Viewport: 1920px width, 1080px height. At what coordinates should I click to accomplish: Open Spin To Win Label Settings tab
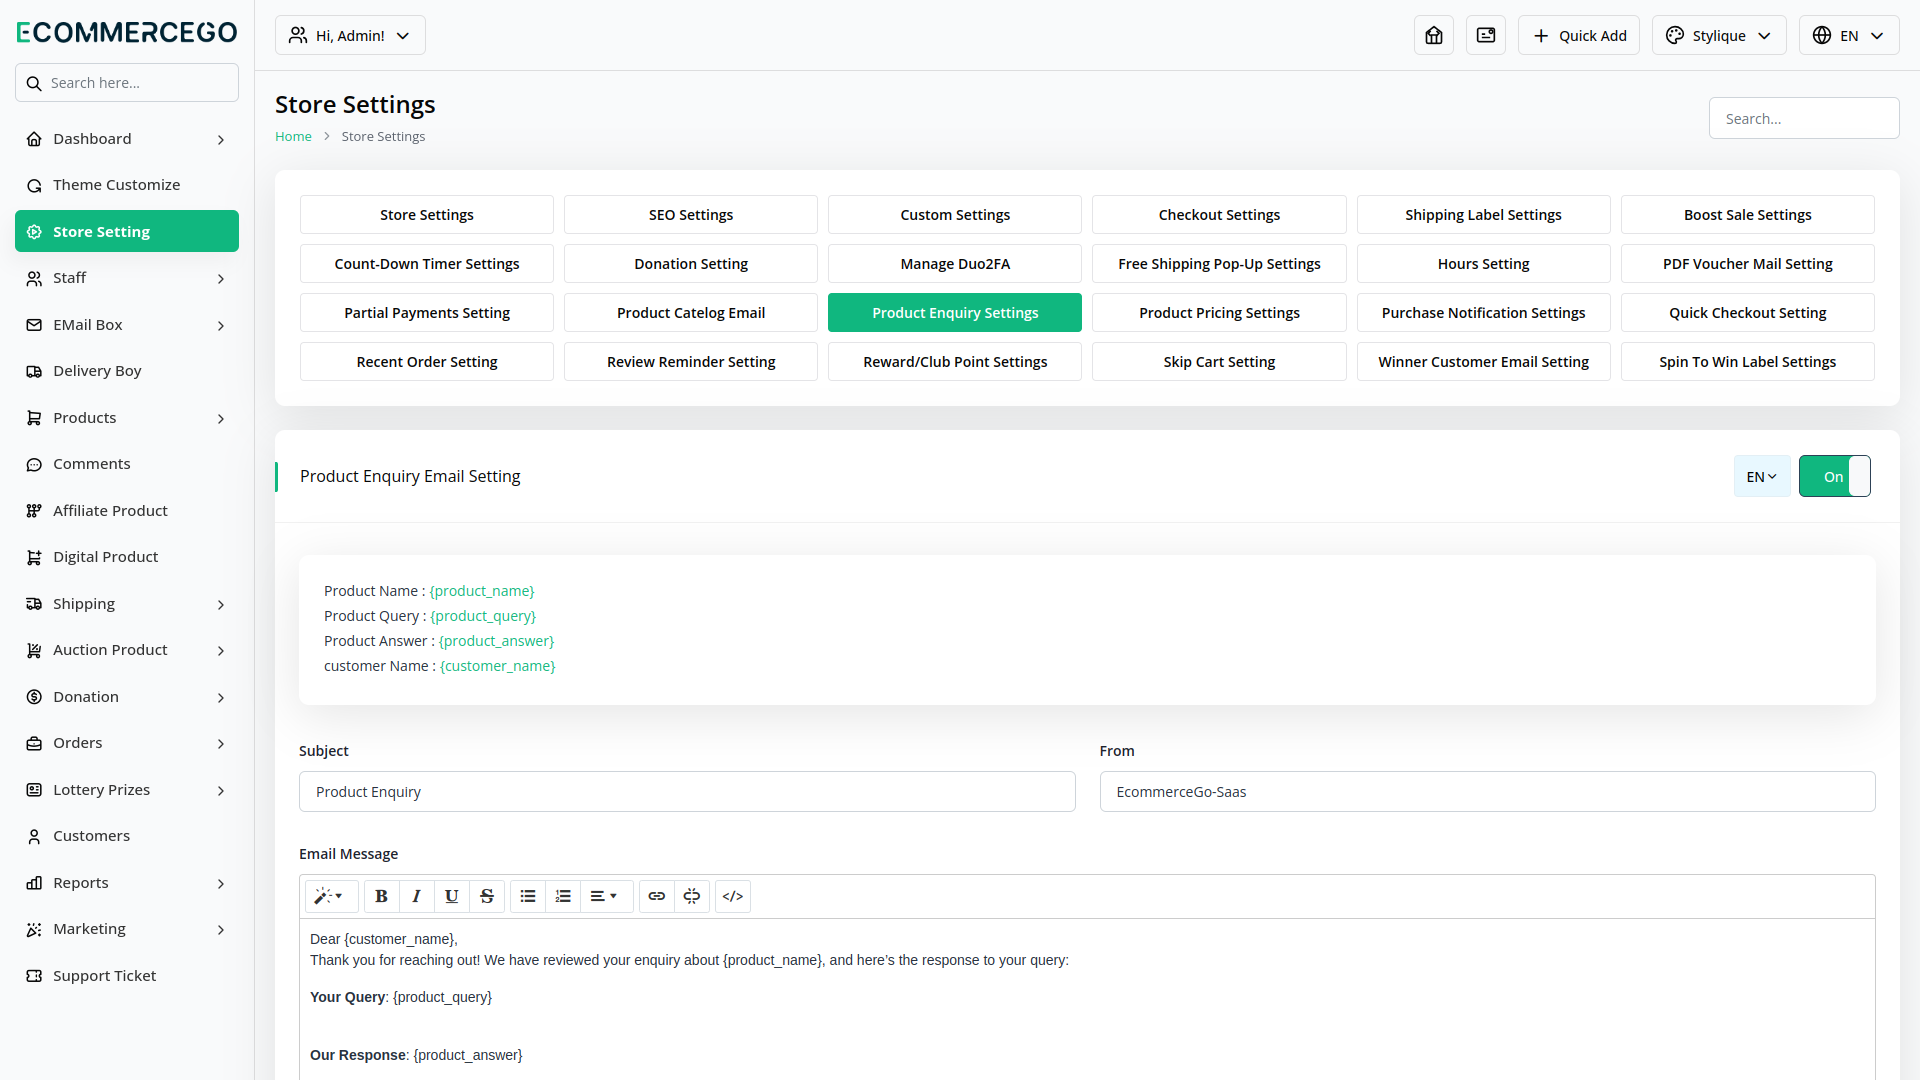1747,362
